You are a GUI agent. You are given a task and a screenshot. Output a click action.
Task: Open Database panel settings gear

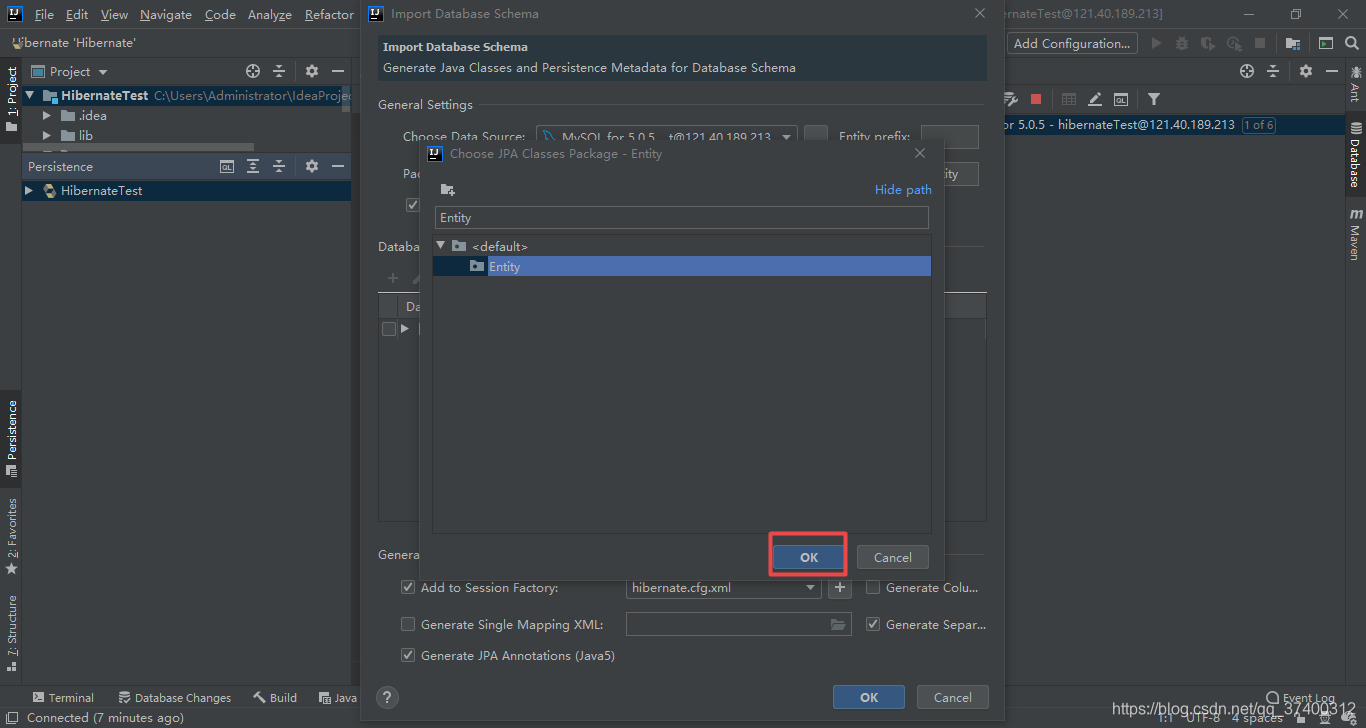(x=1306, y=71)
